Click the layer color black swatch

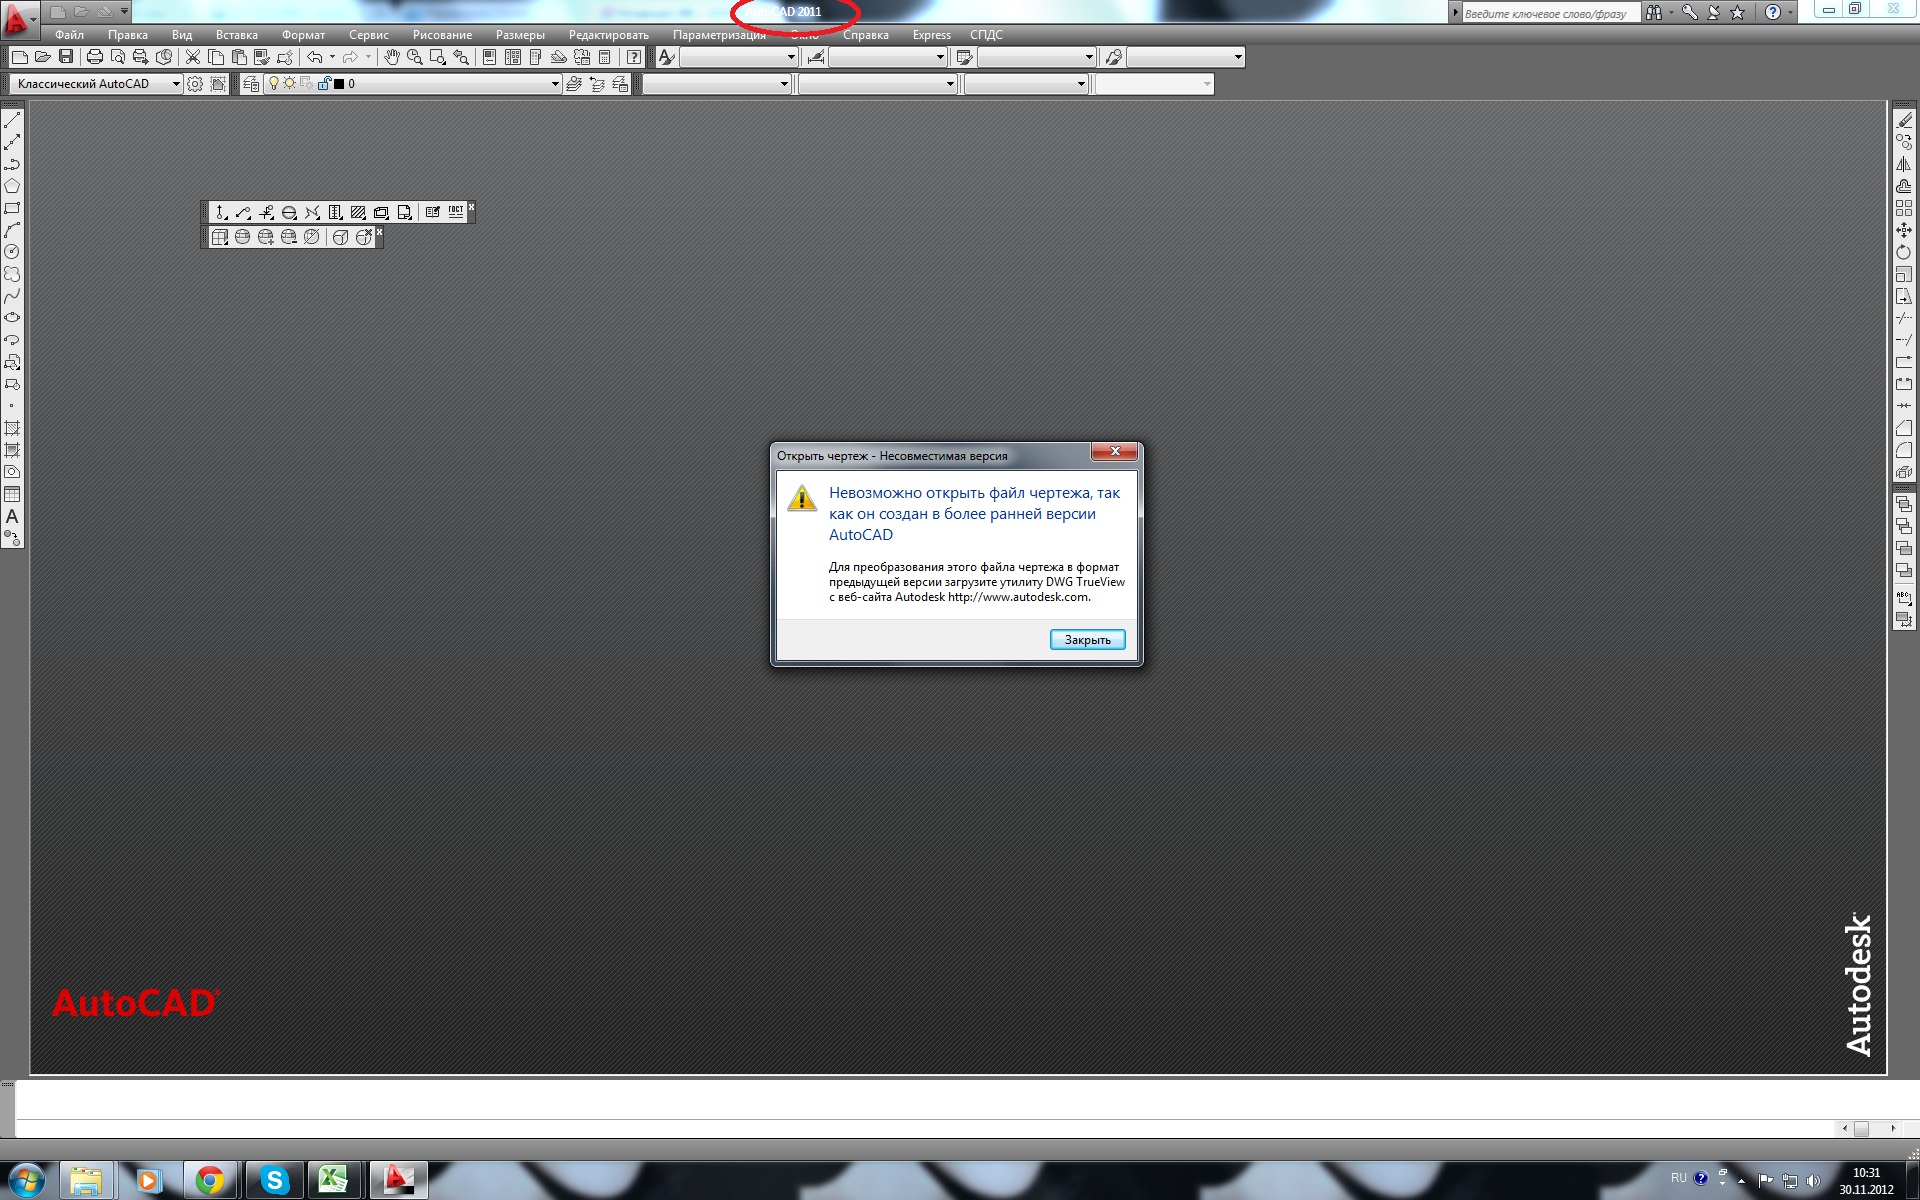[x=339, y=84]
